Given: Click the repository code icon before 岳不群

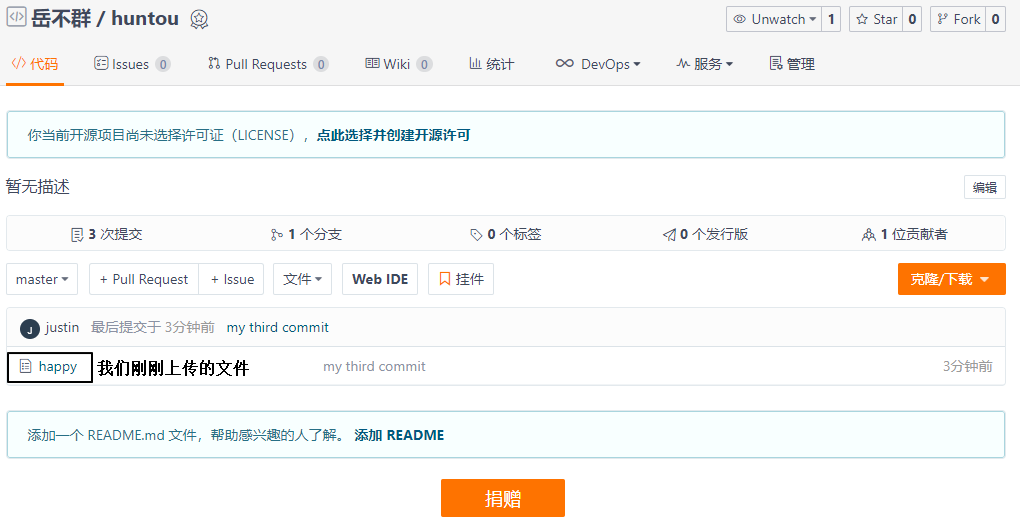Looking at the screenshot, I should (16, 18).
